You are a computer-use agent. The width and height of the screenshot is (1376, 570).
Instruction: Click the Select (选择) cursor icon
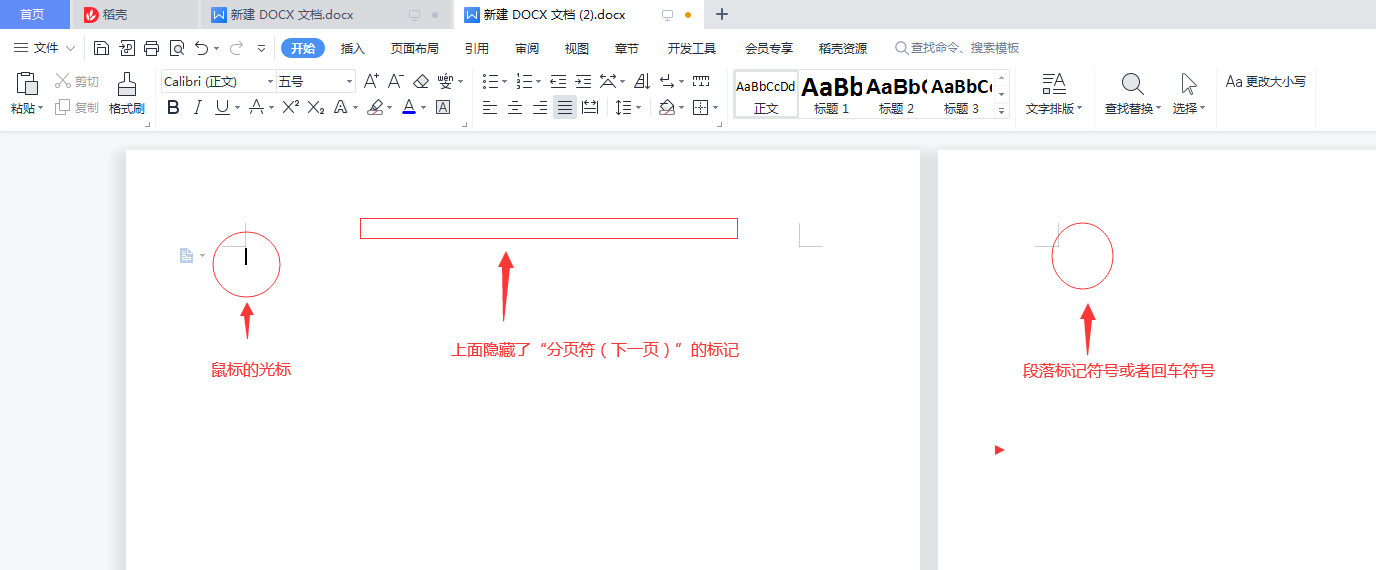coord(1188,84)
